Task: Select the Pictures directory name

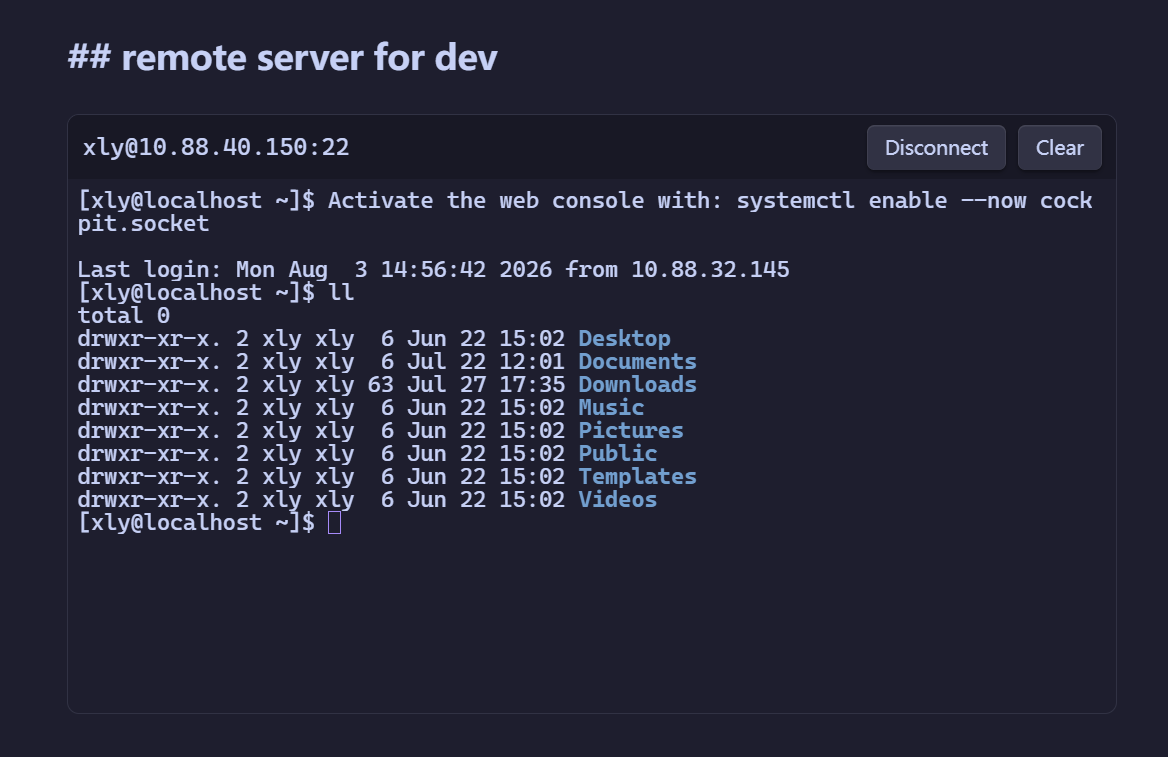Action: [x=631, y=431]
